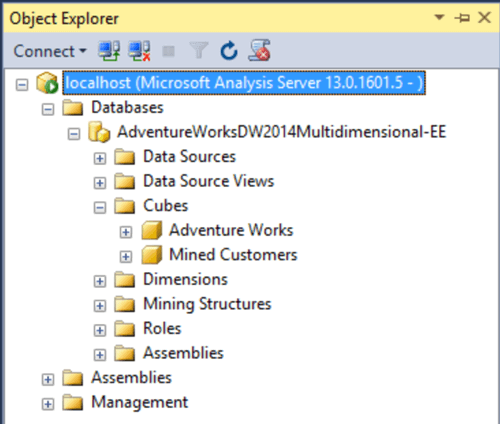
Task: Select the Cubes label
Action: point(165,206)
